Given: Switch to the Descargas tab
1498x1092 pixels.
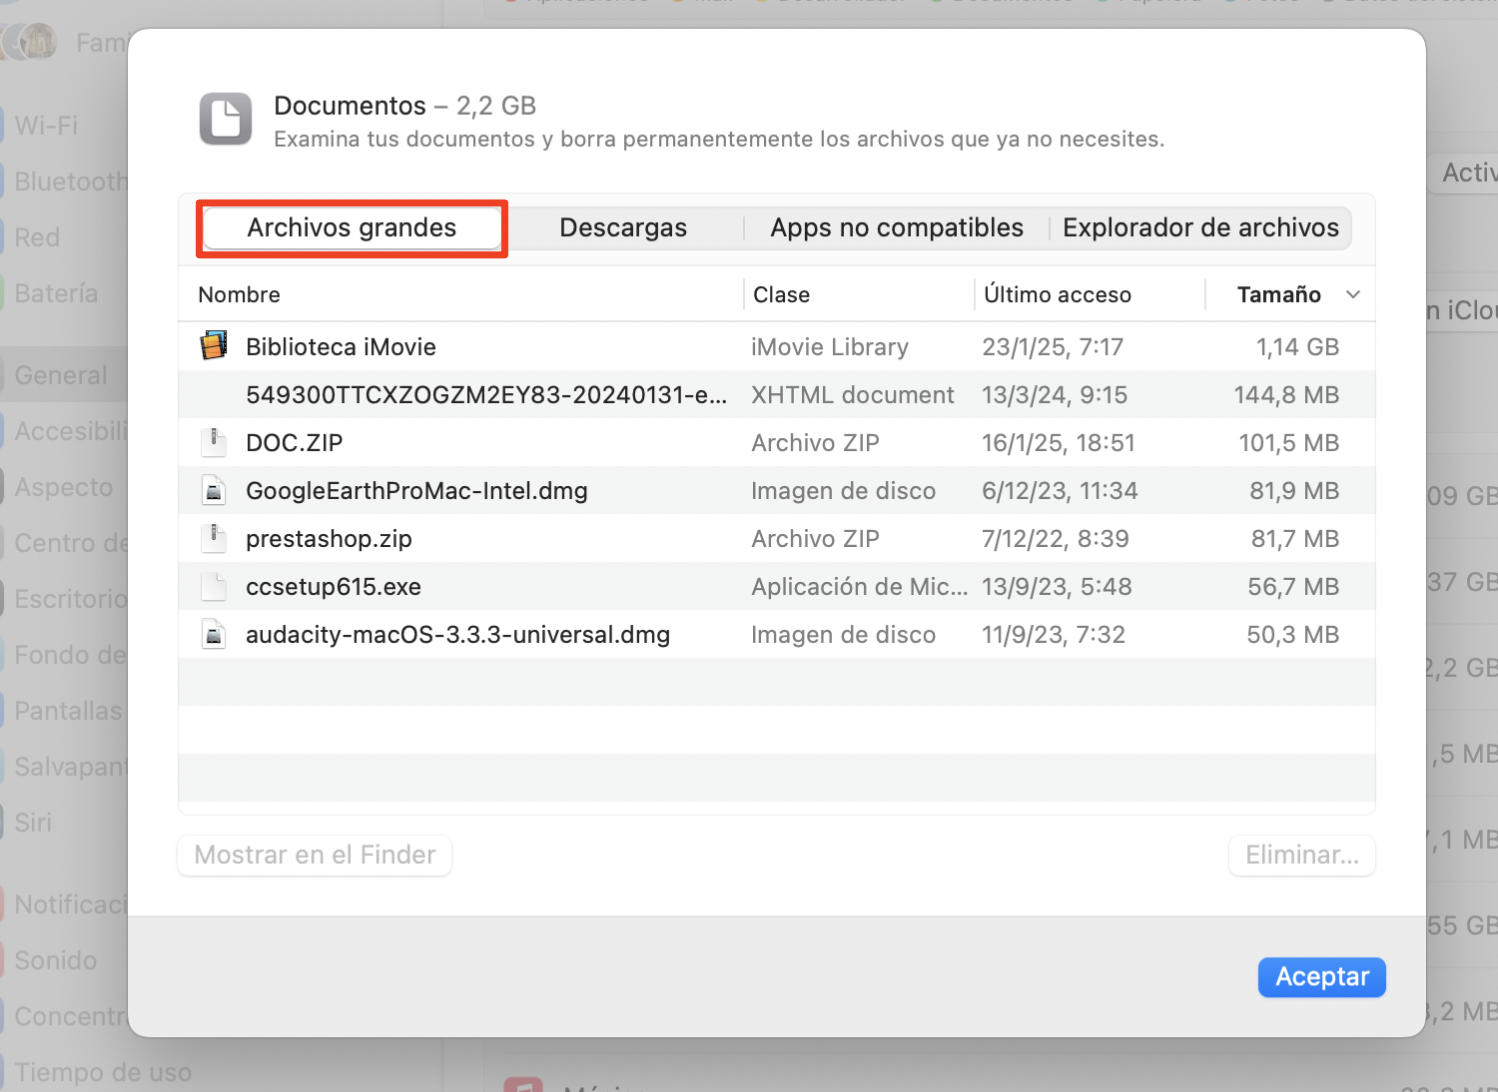Looking at the screenshot, I should pos(624,227).
